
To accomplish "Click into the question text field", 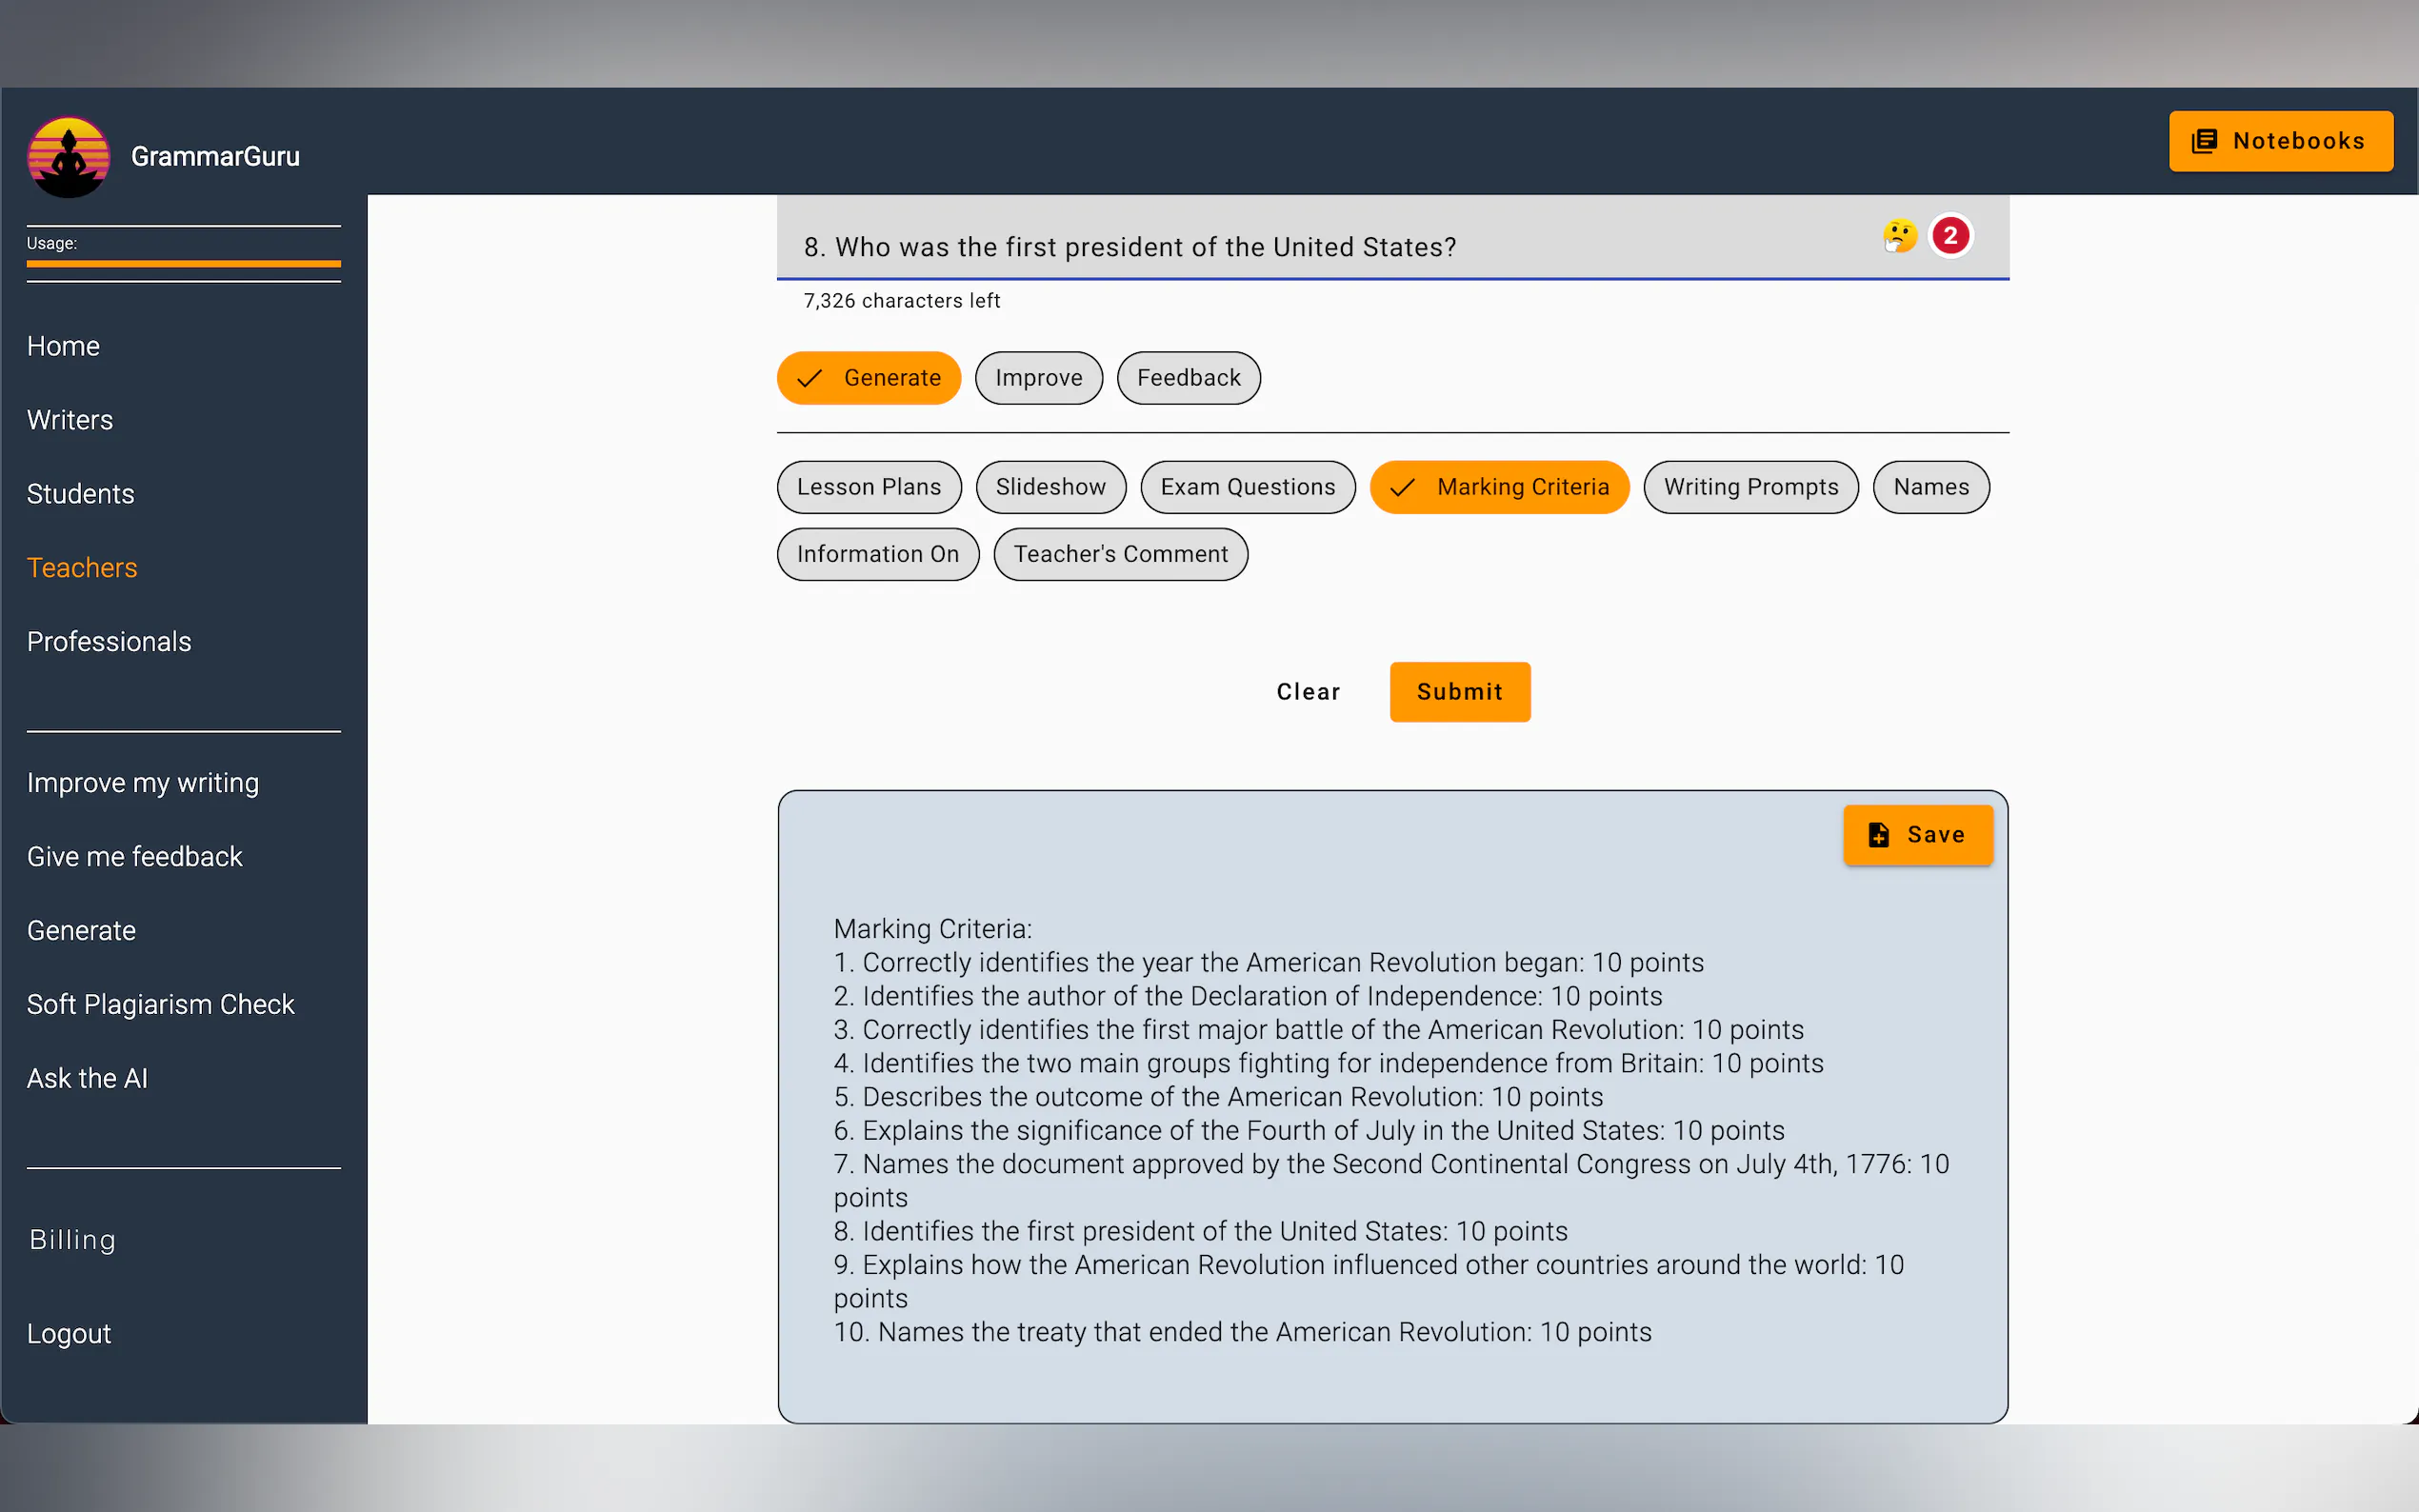I will [1300, 247].
